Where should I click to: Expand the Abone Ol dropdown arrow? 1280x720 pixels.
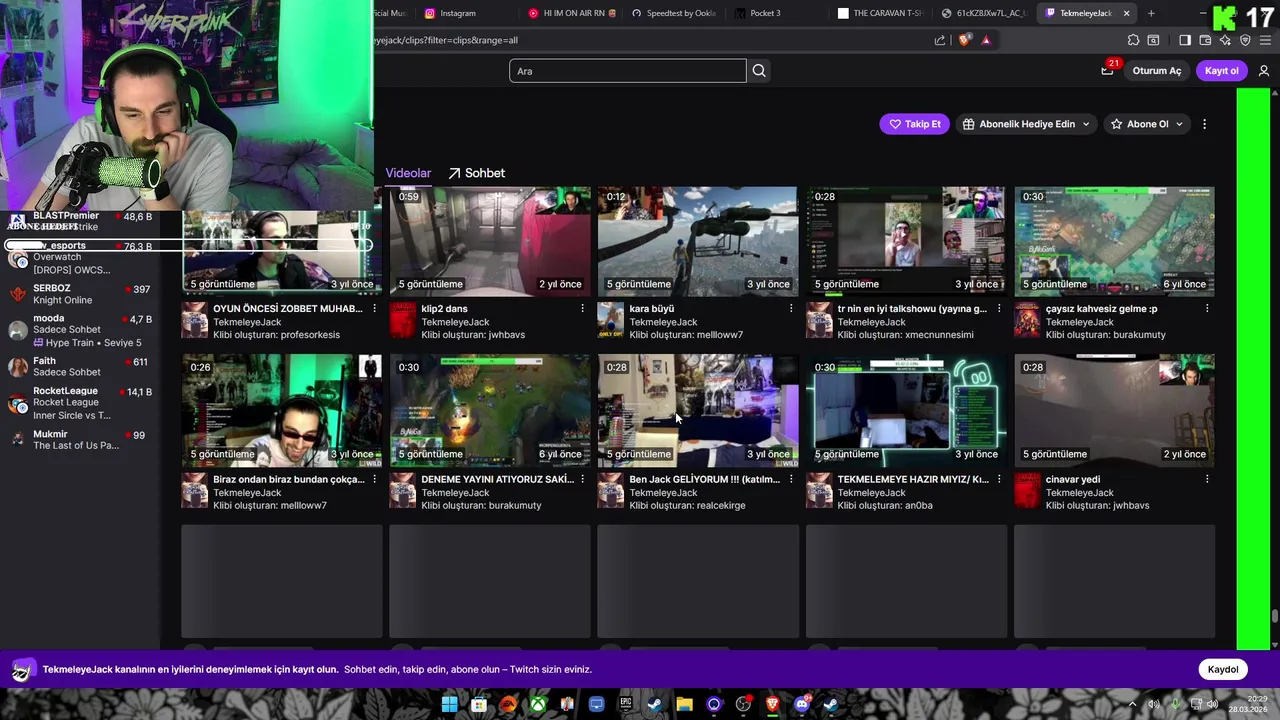(x=1179, y=124)
